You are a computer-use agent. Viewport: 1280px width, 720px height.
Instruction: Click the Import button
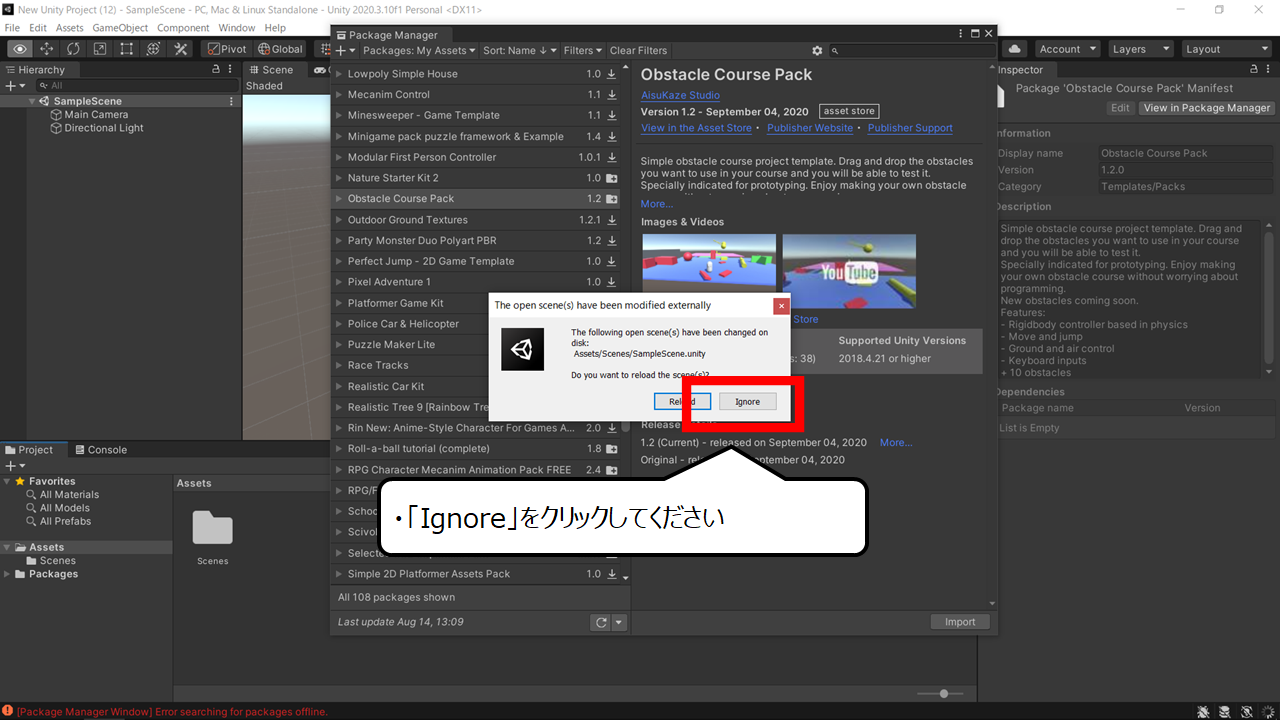pyautogui.click(x=960, y=622)
